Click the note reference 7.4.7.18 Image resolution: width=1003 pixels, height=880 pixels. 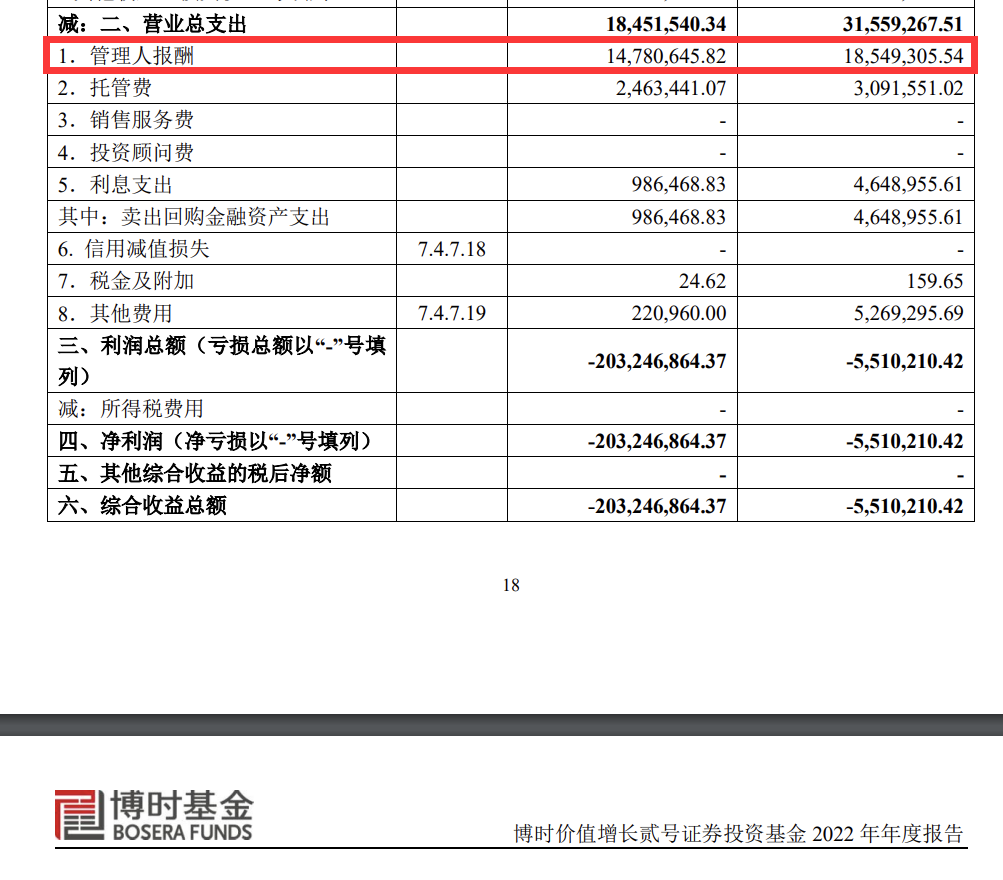point(452,249)
